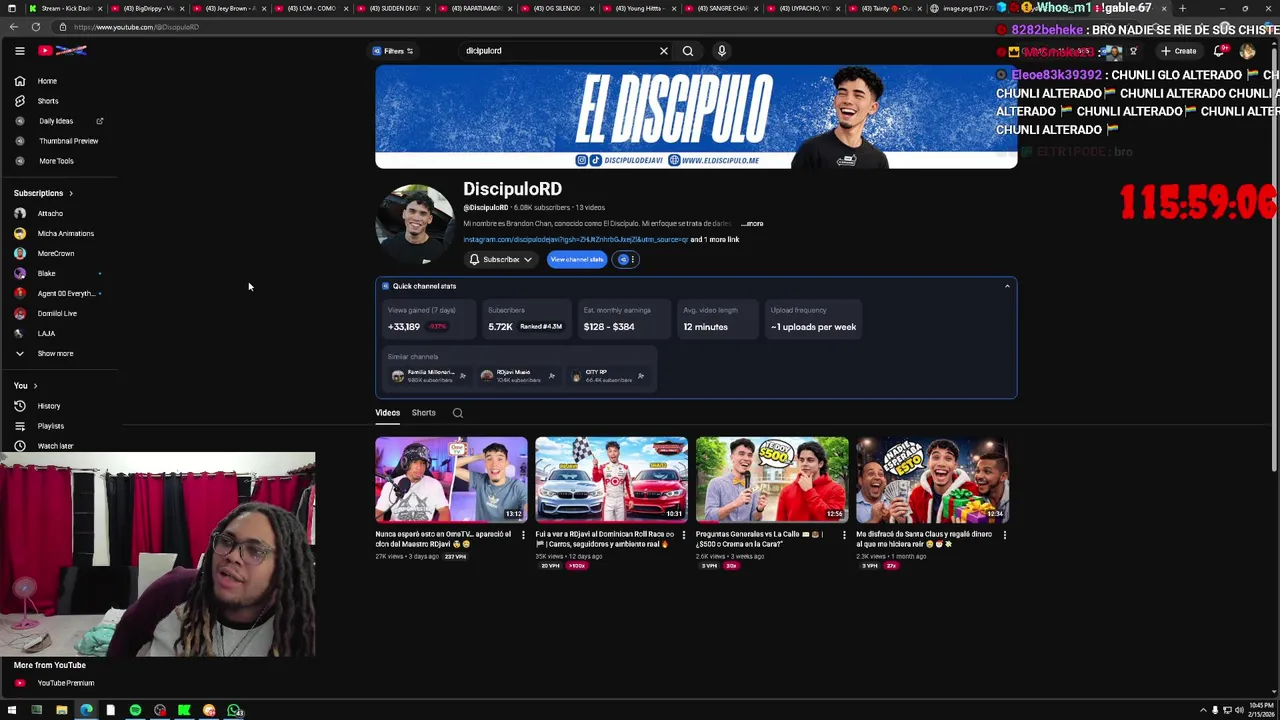Switch to the channel Shorts tab
Viewport: 1280px width, 720px height.
click(x=423, y=413)
